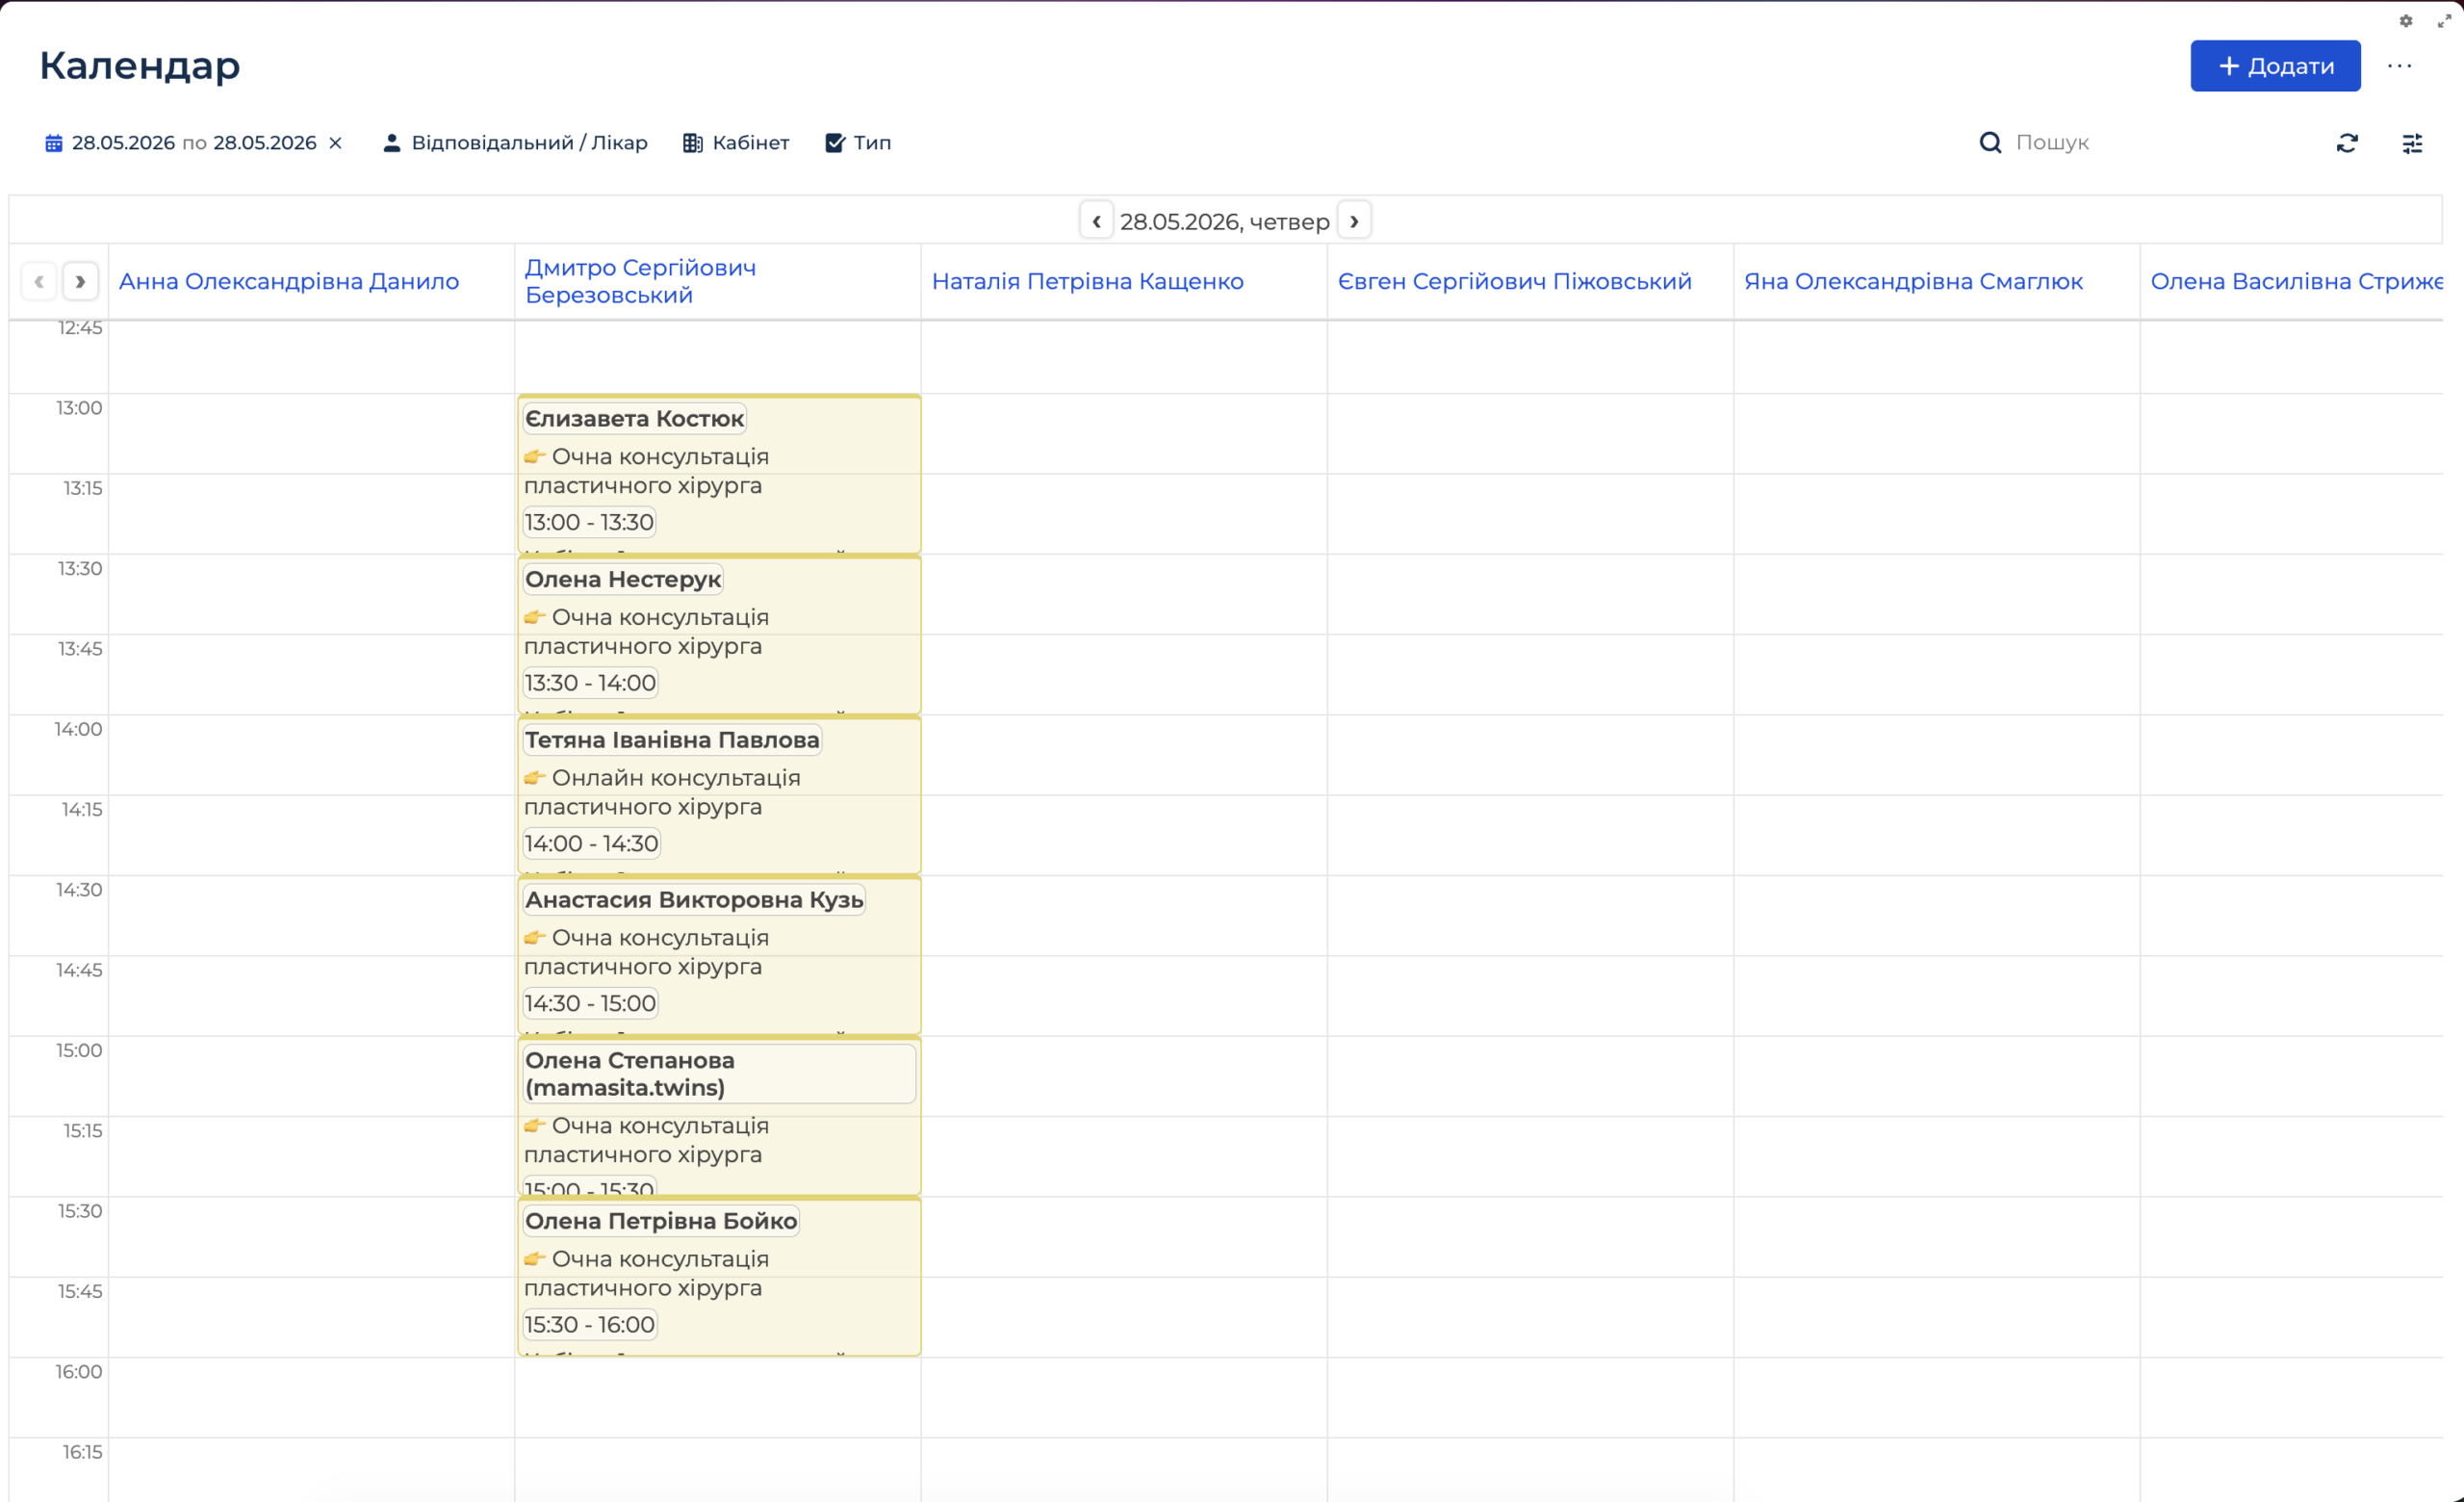Screen dimensions: 2464x1502
Task: Open the date range calendar icon
Action: click(54, 143)
